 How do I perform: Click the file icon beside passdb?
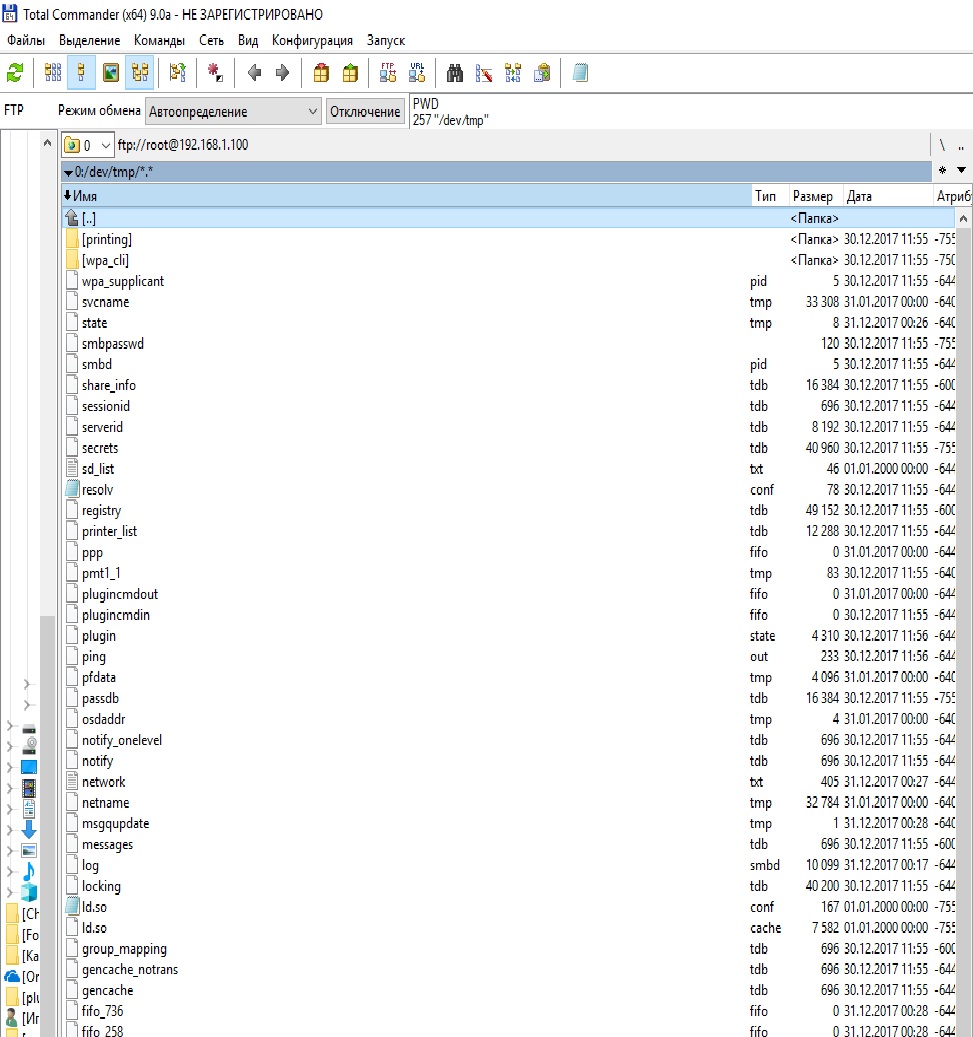pyautogui.click(x=72, y=698)
